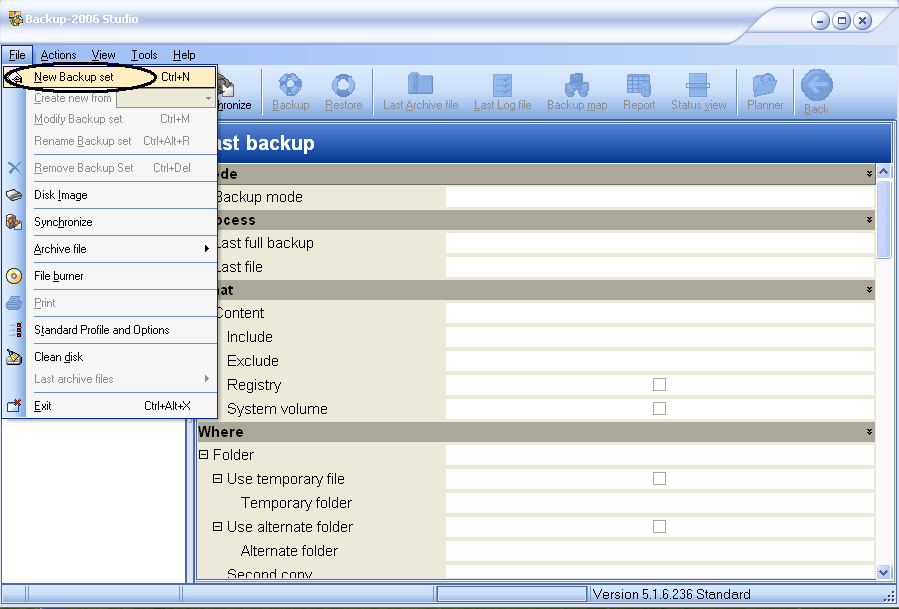Open the View menu
Viewport: 899px width, 609px height.
point(103,55)
